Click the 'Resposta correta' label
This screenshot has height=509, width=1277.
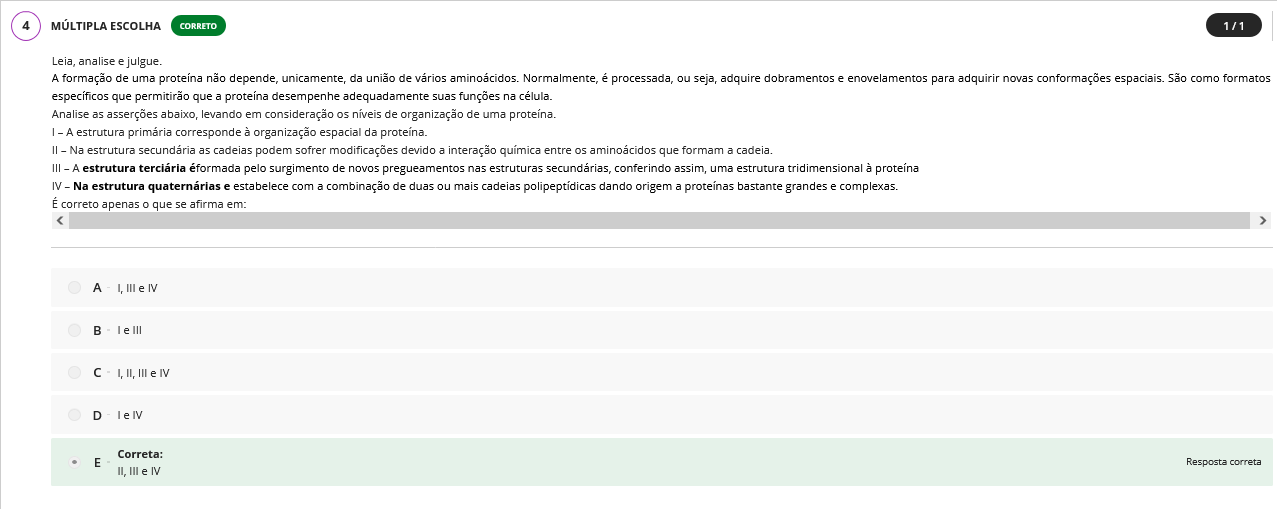[x=1223, y=462]
